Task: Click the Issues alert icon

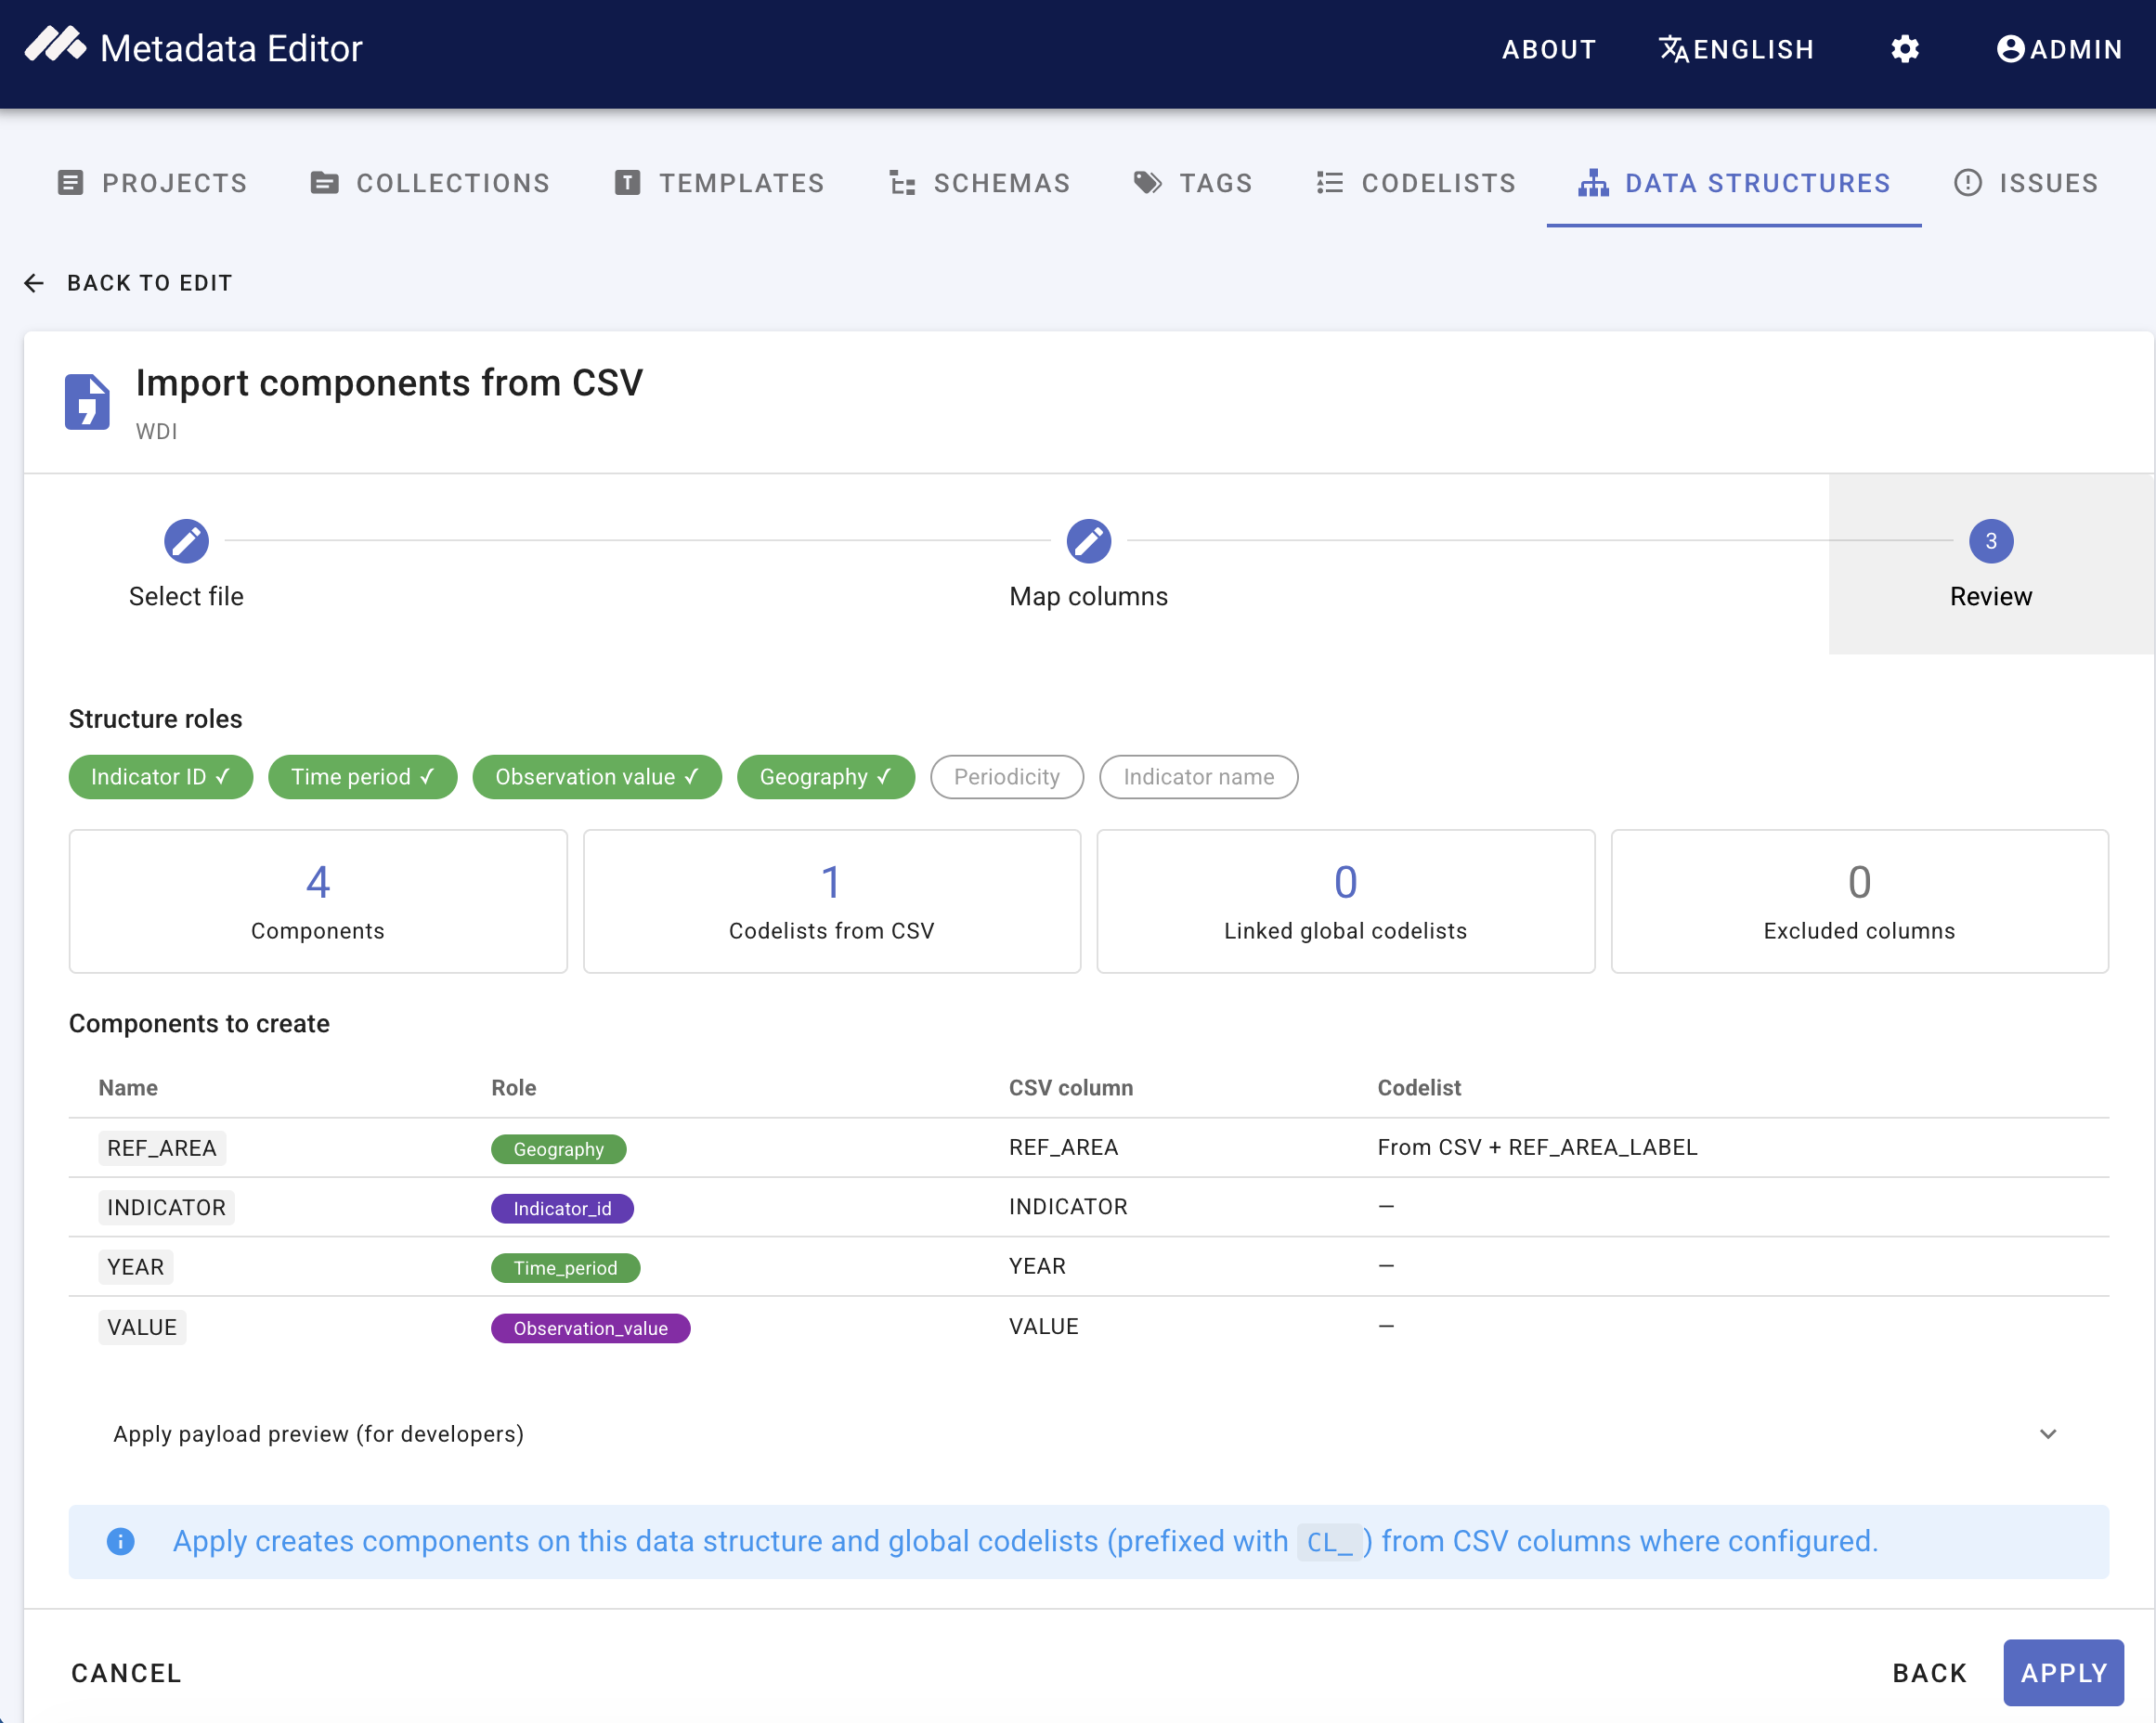Action: click(1967, 183)
